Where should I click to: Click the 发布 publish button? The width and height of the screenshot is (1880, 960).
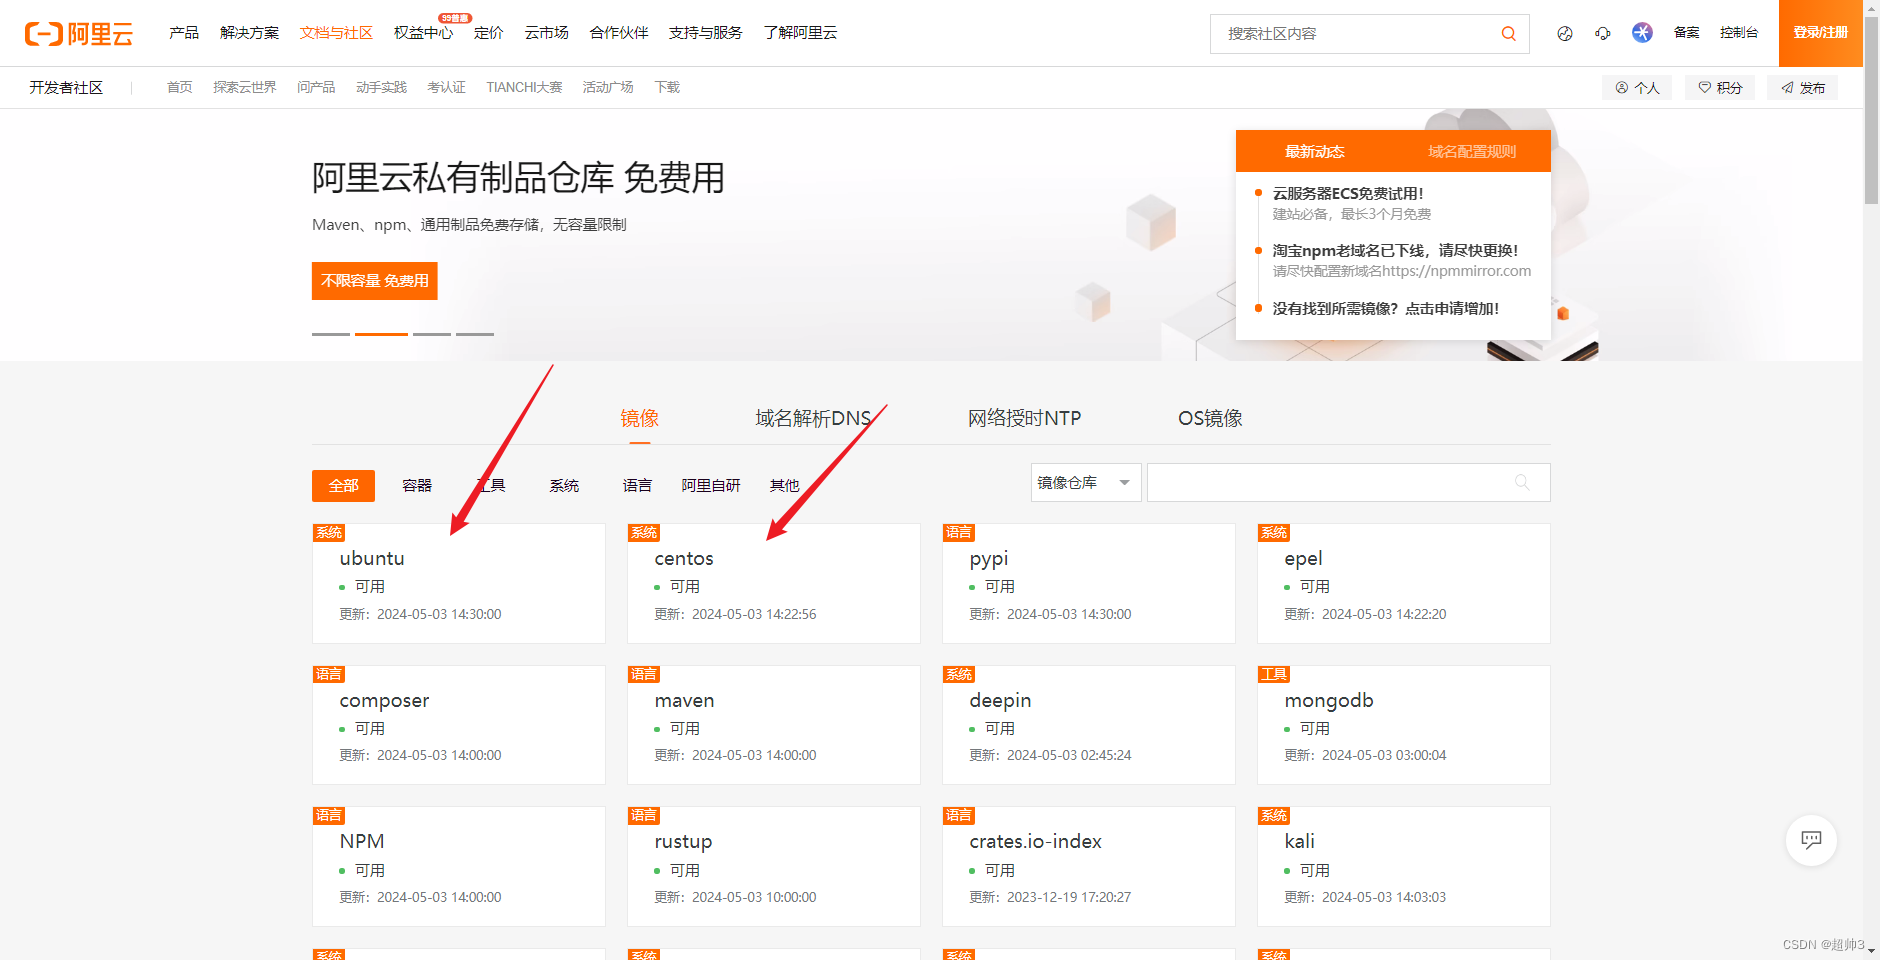pos(1802,88)
